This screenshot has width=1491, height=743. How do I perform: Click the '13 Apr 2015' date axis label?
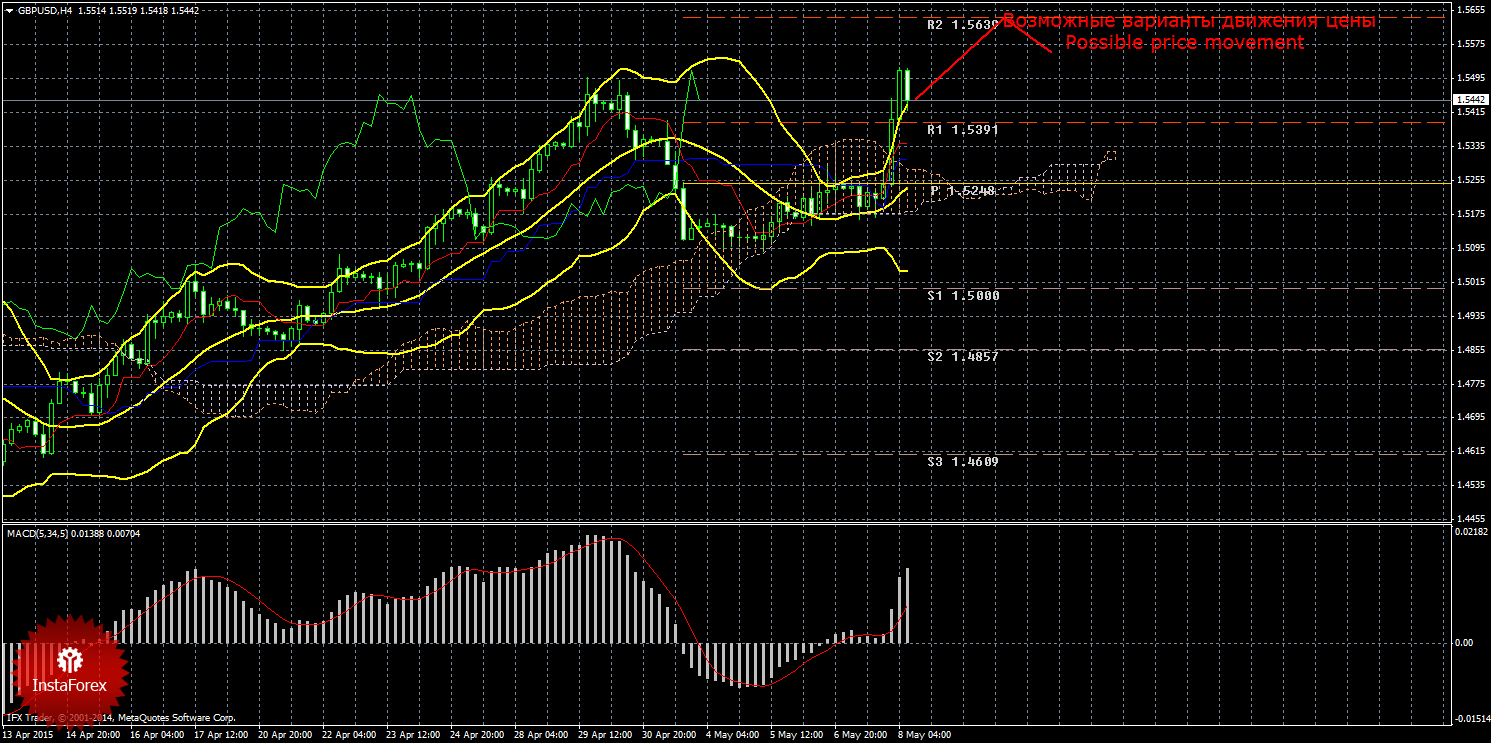pos(28,735)
